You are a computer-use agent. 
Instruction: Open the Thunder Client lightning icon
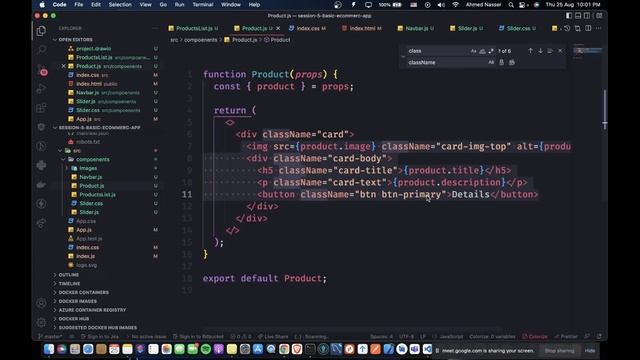click(x=41, y=203)
